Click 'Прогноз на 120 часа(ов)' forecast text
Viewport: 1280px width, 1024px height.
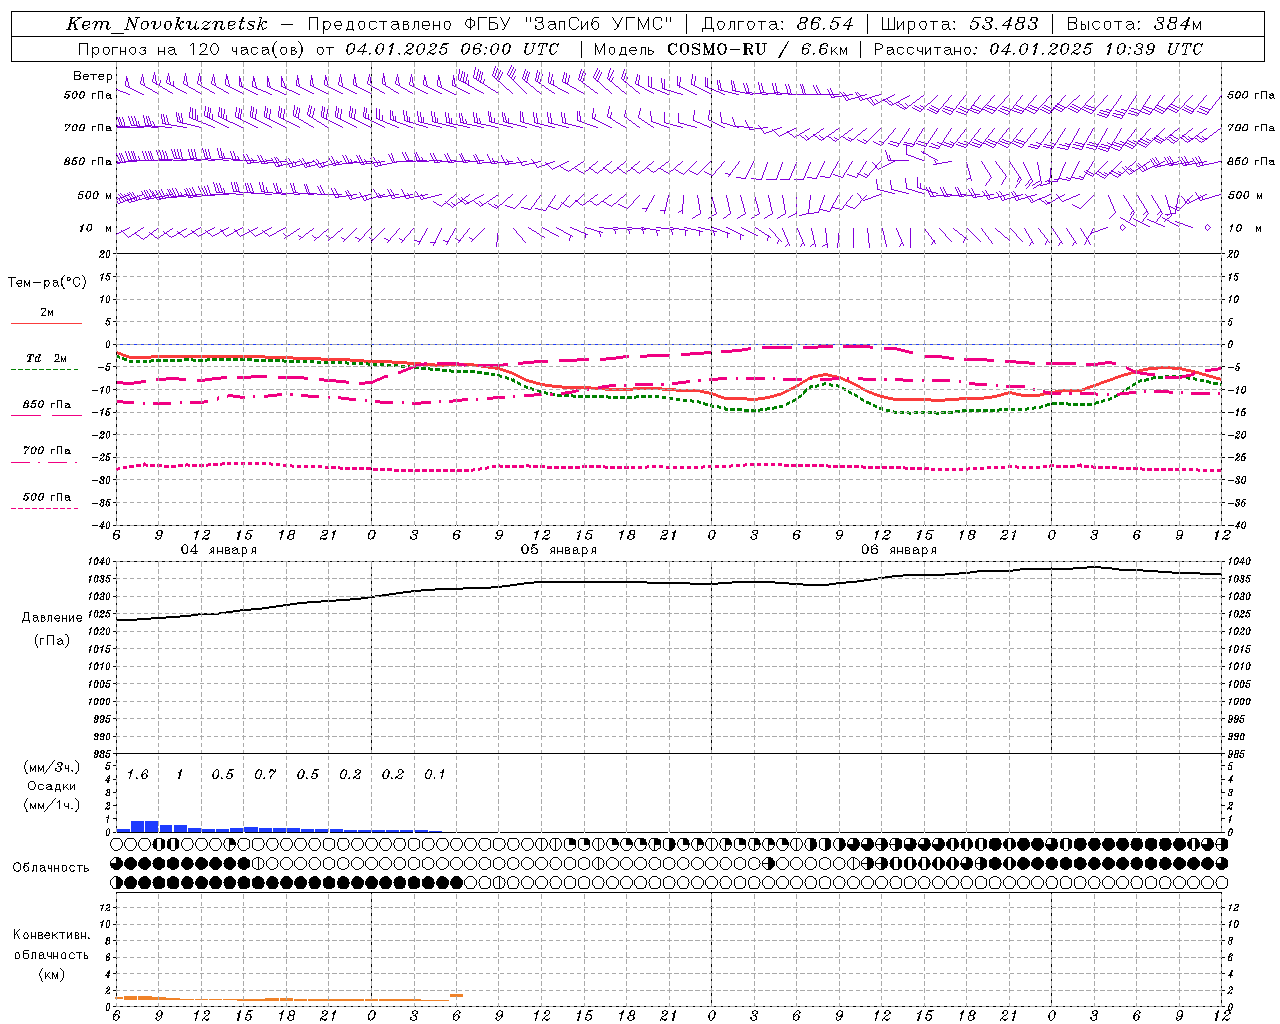pyautogui.click(x=192, y=49)
